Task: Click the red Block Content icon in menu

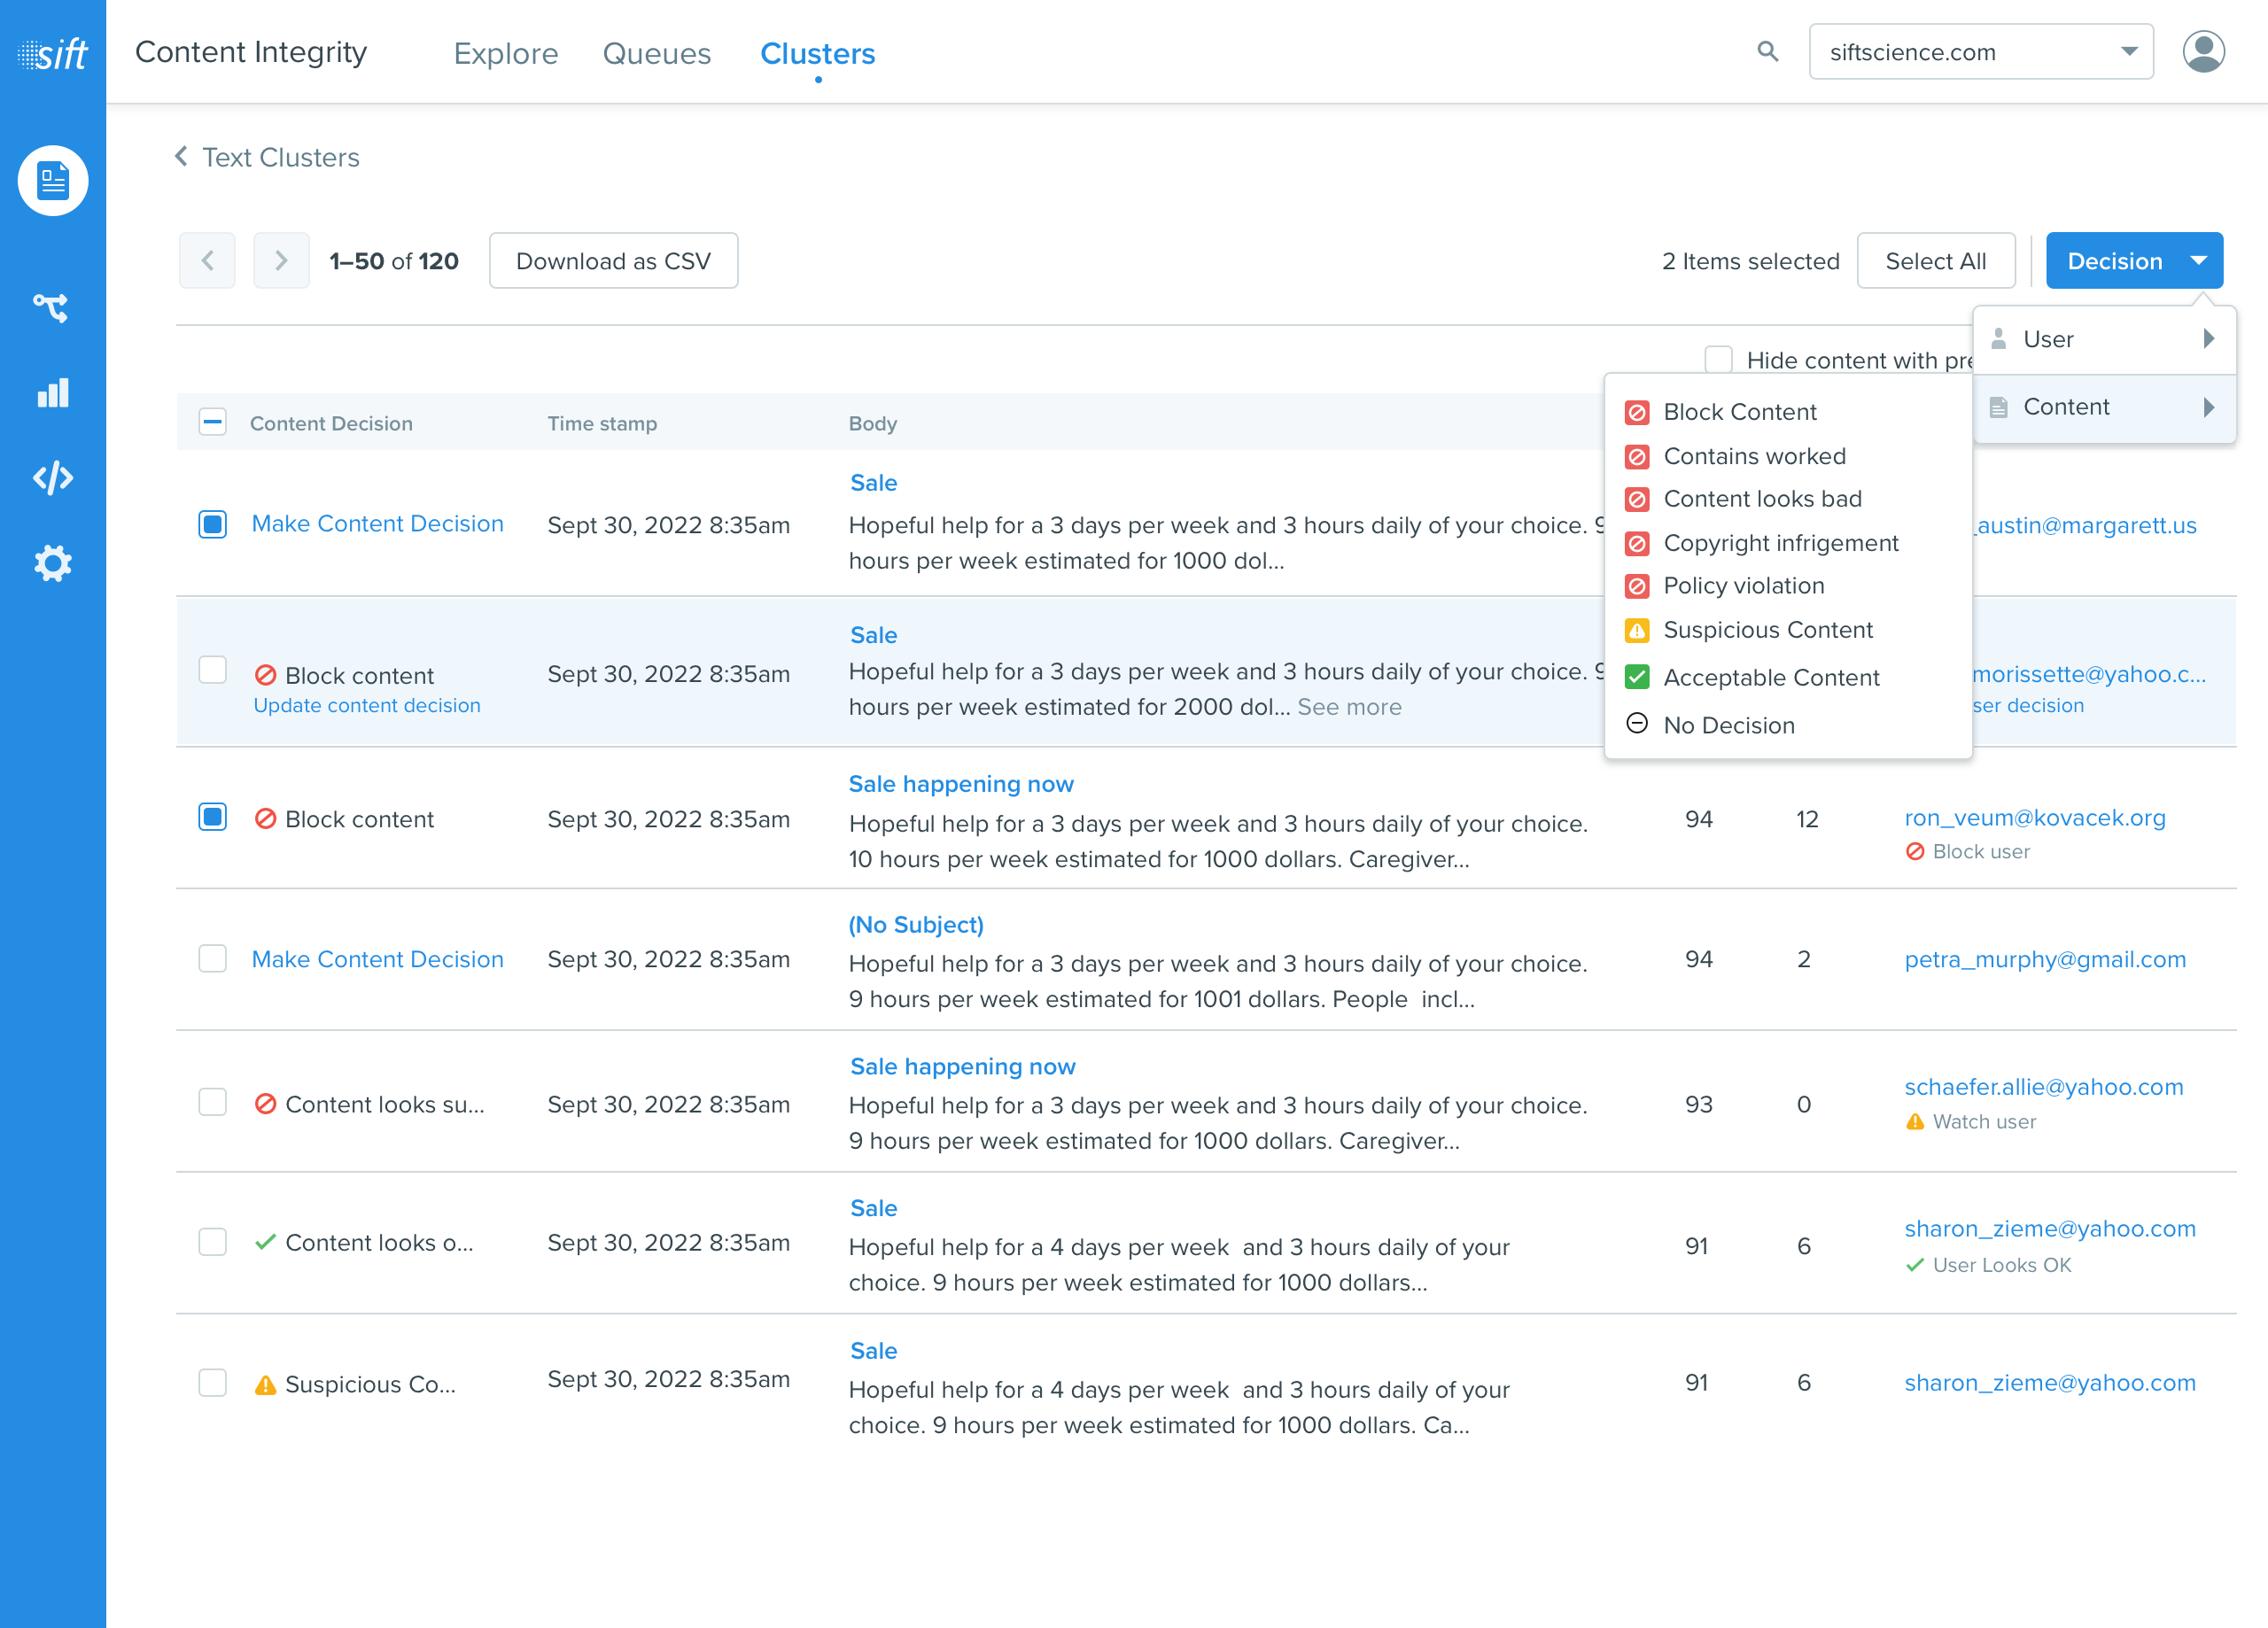Action: 1636,412
